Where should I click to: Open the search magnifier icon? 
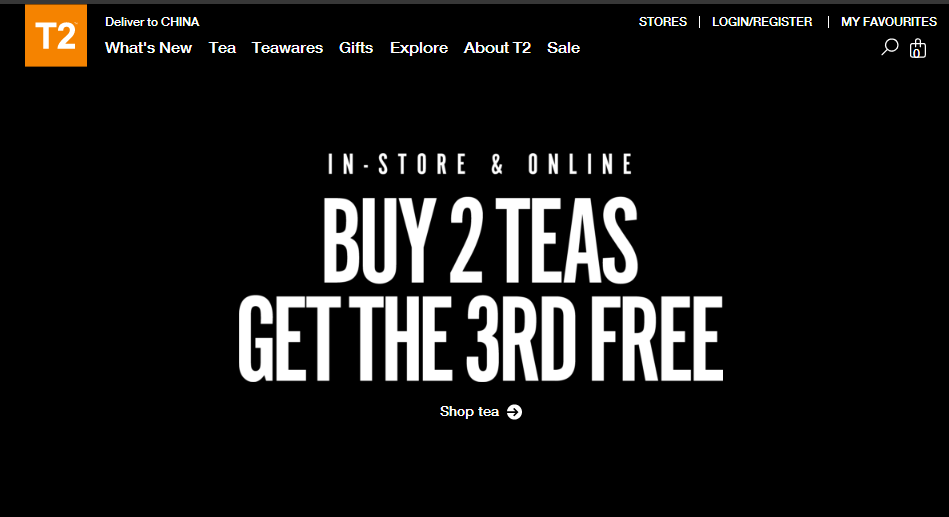click(x=890, y=47)
